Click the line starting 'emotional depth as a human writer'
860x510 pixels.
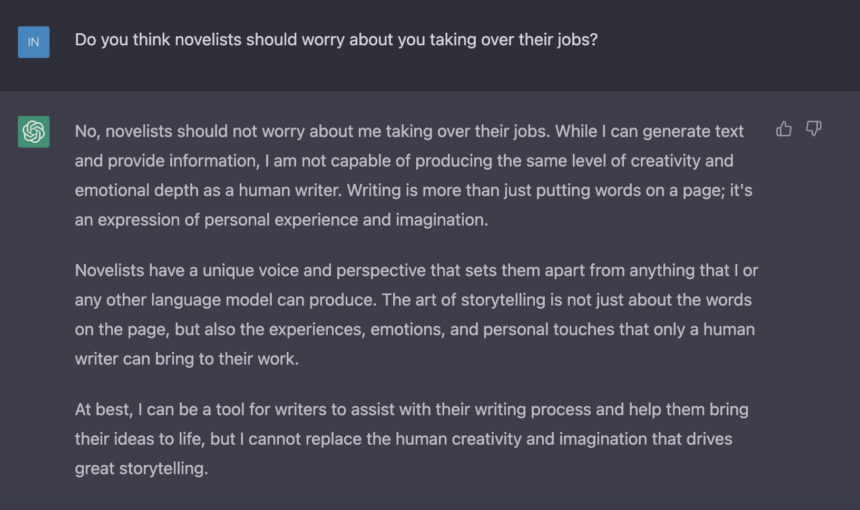pos(414,191)
